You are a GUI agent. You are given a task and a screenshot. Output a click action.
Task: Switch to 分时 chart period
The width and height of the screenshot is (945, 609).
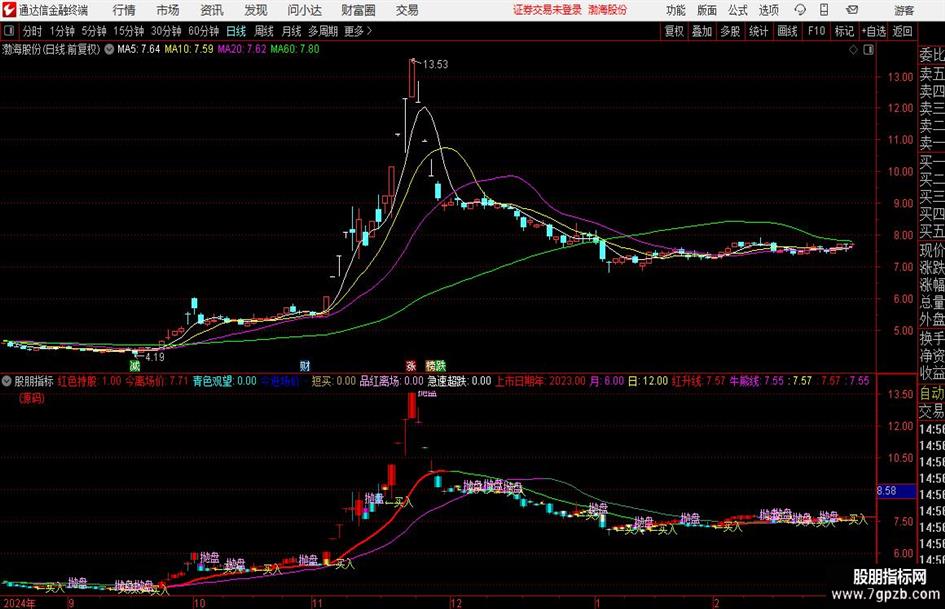[32, 31]
